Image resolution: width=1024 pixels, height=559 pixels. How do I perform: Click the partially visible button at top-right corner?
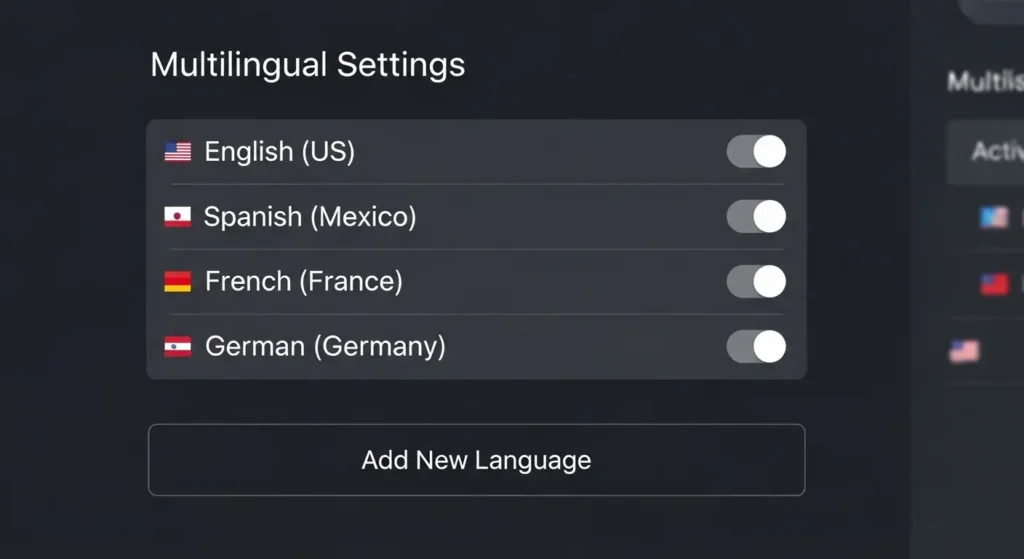pyautogui.click(x=992, y=8)
